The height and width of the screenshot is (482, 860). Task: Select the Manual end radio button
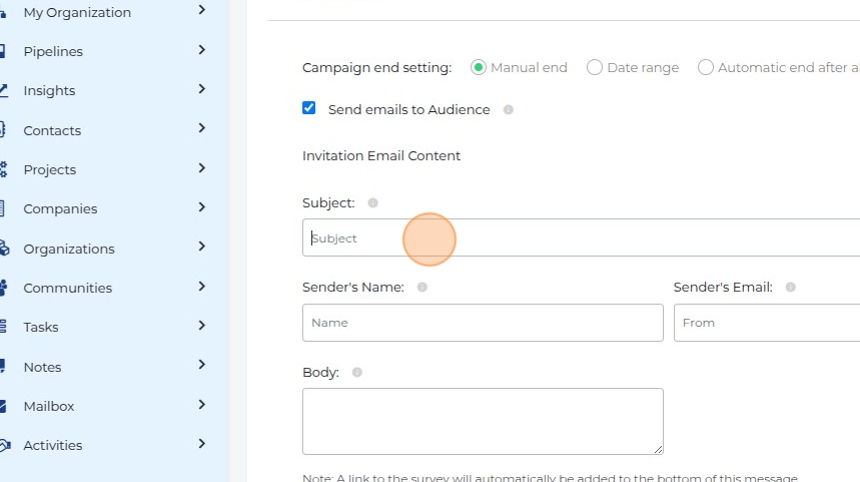click(x=479, y=68)
